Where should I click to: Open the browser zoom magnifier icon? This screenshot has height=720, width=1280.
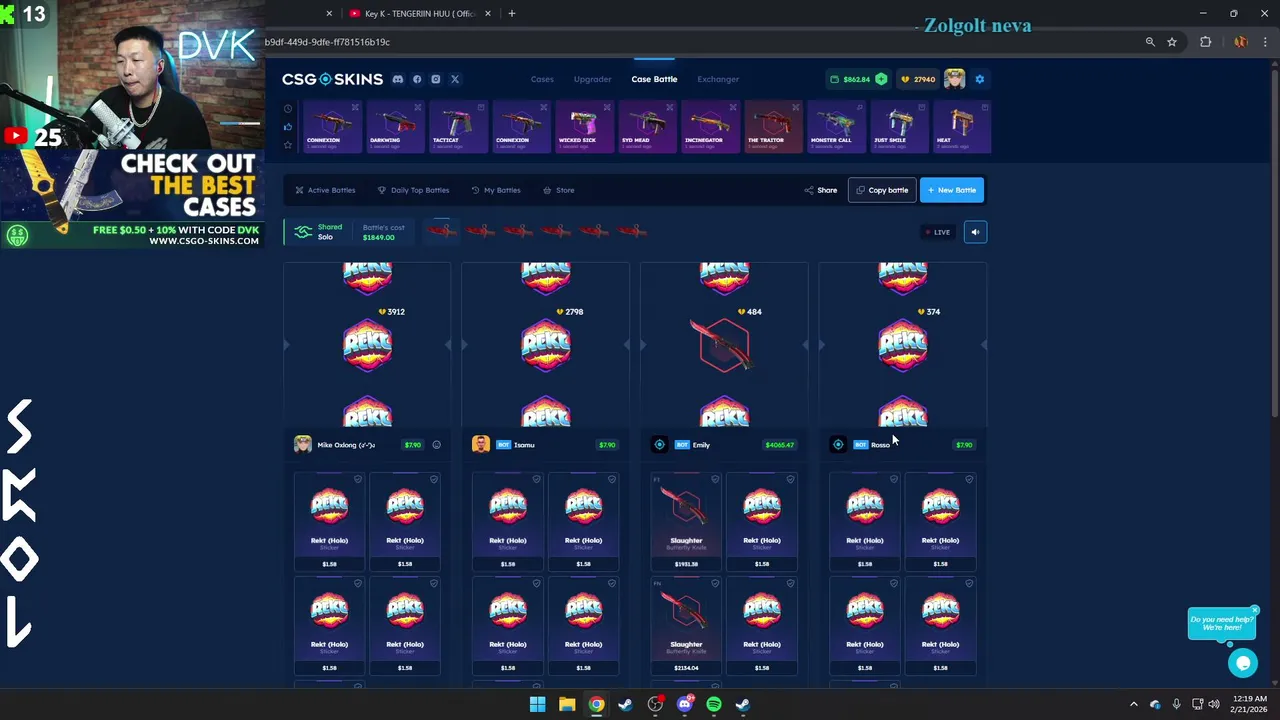tap(1150, 42)
